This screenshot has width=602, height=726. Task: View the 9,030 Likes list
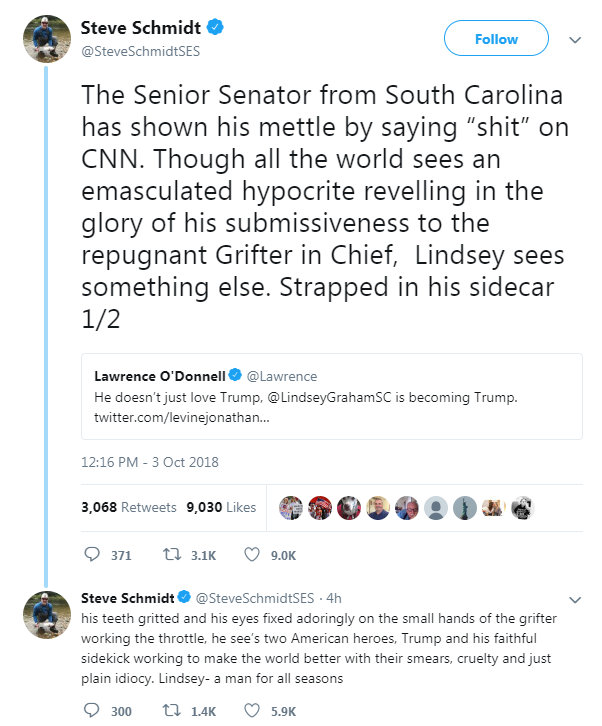pos(221,507)
